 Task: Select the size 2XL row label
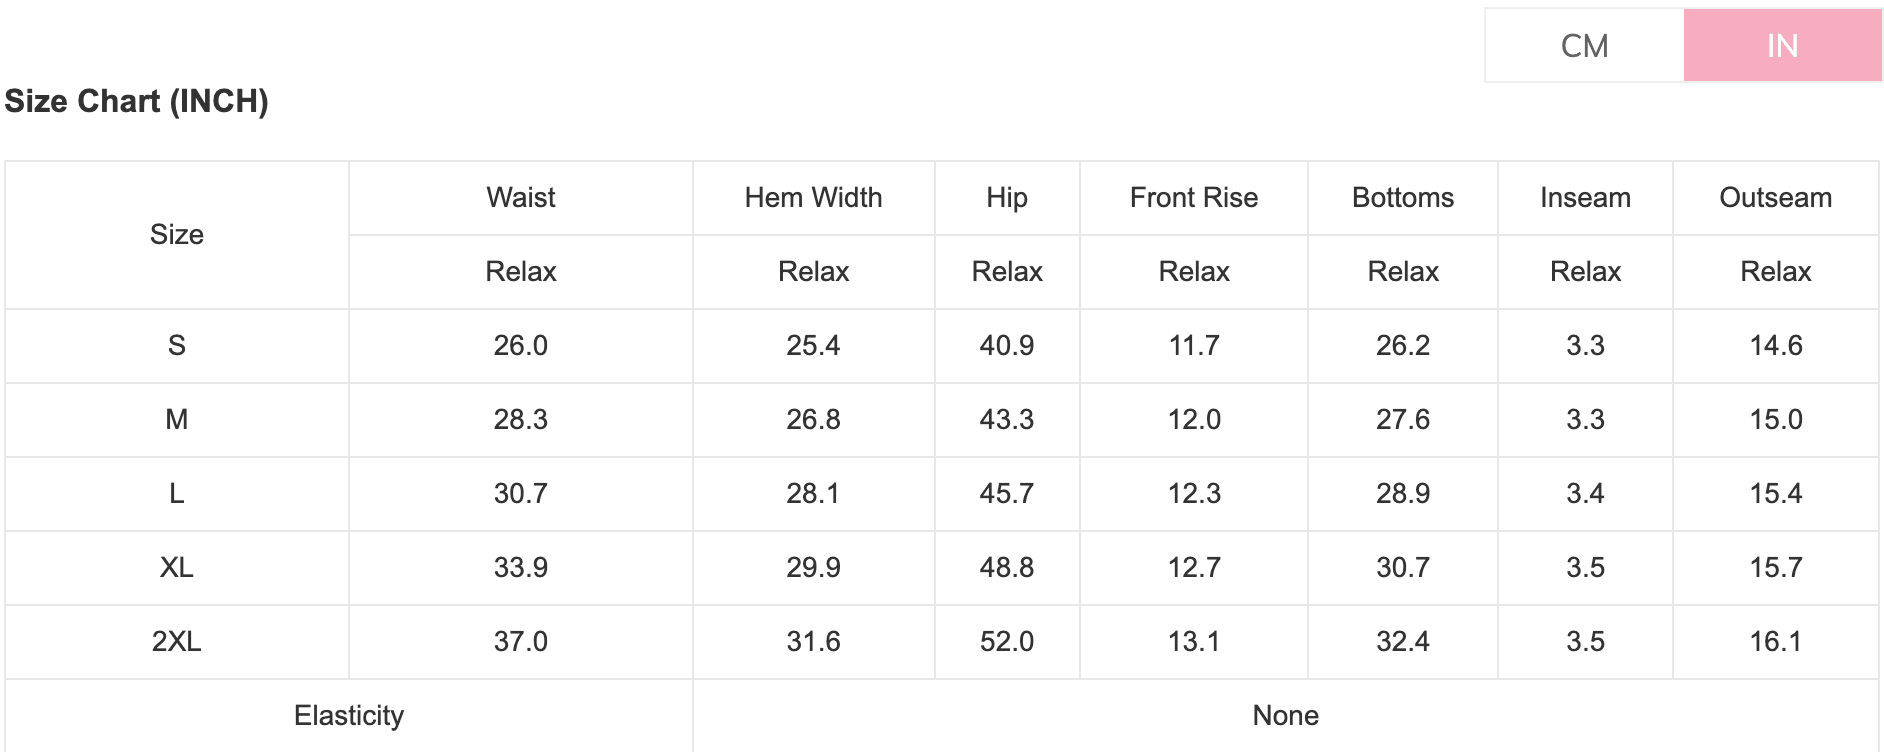pos(177,642)
